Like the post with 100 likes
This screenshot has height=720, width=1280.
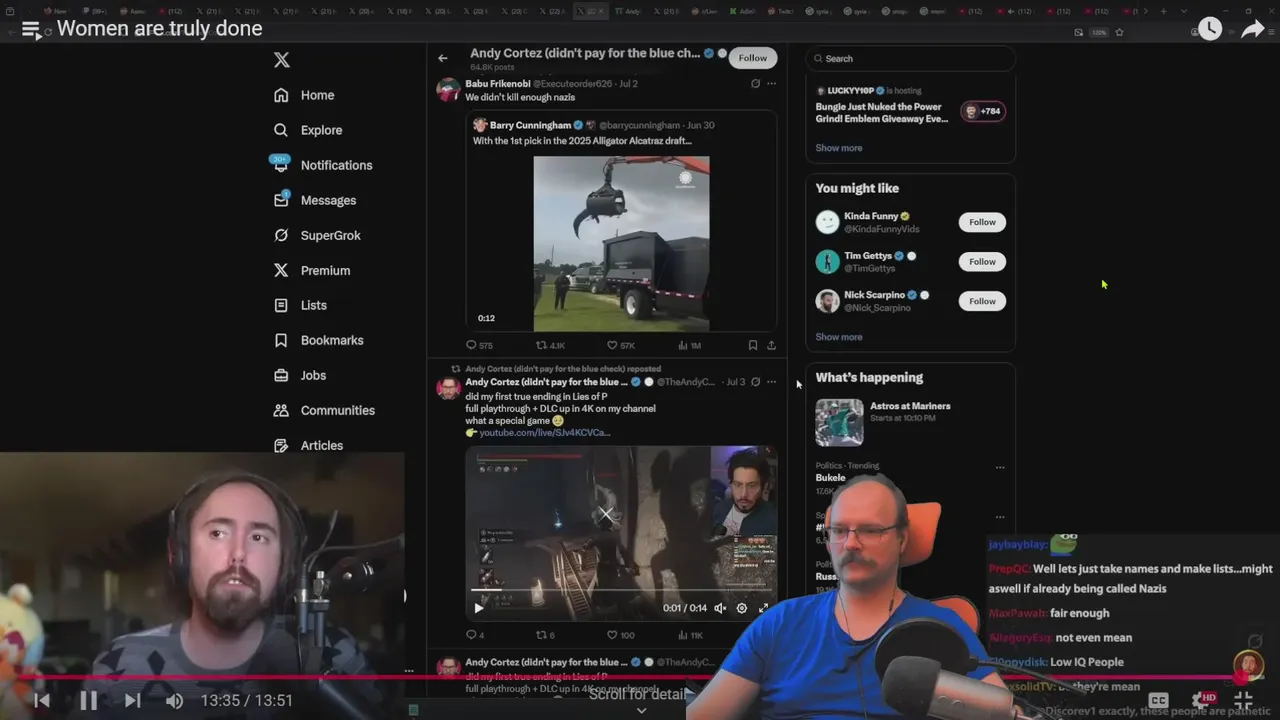click(x=613, y=635)
